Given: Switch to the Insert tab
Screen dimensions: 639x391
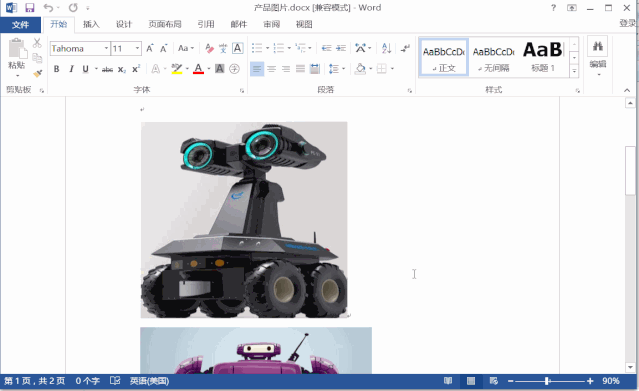Looking at the screenshot, I should point(91,24).
